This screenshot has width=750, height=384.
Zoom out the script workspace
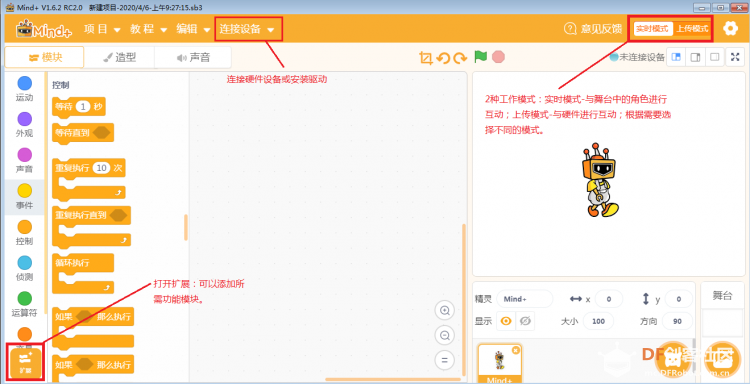(x=444, y=336)
